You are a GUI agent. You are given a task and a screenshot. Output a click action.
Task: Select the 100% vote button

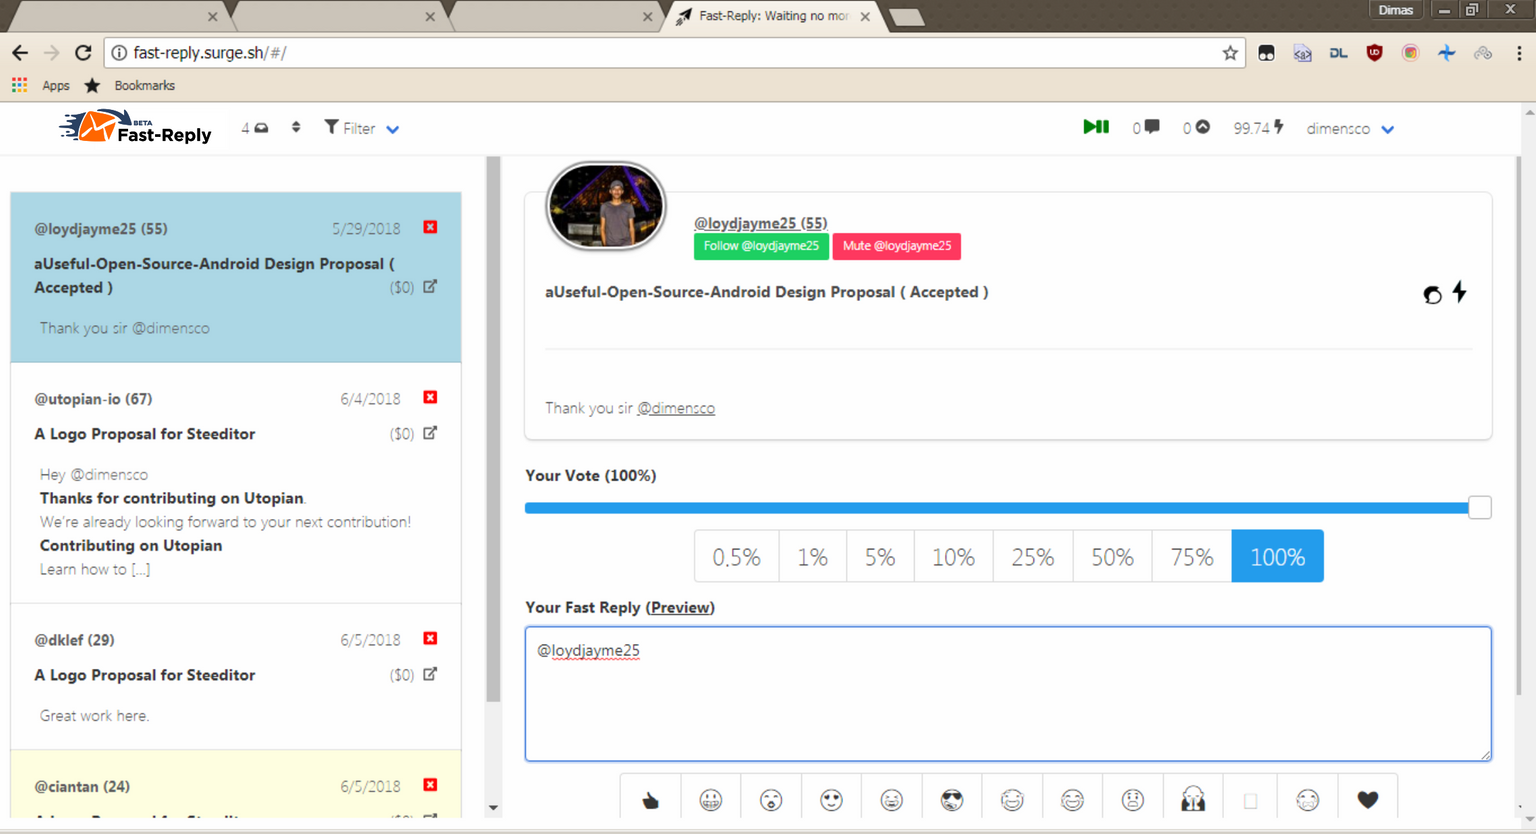pos(1277,556)
